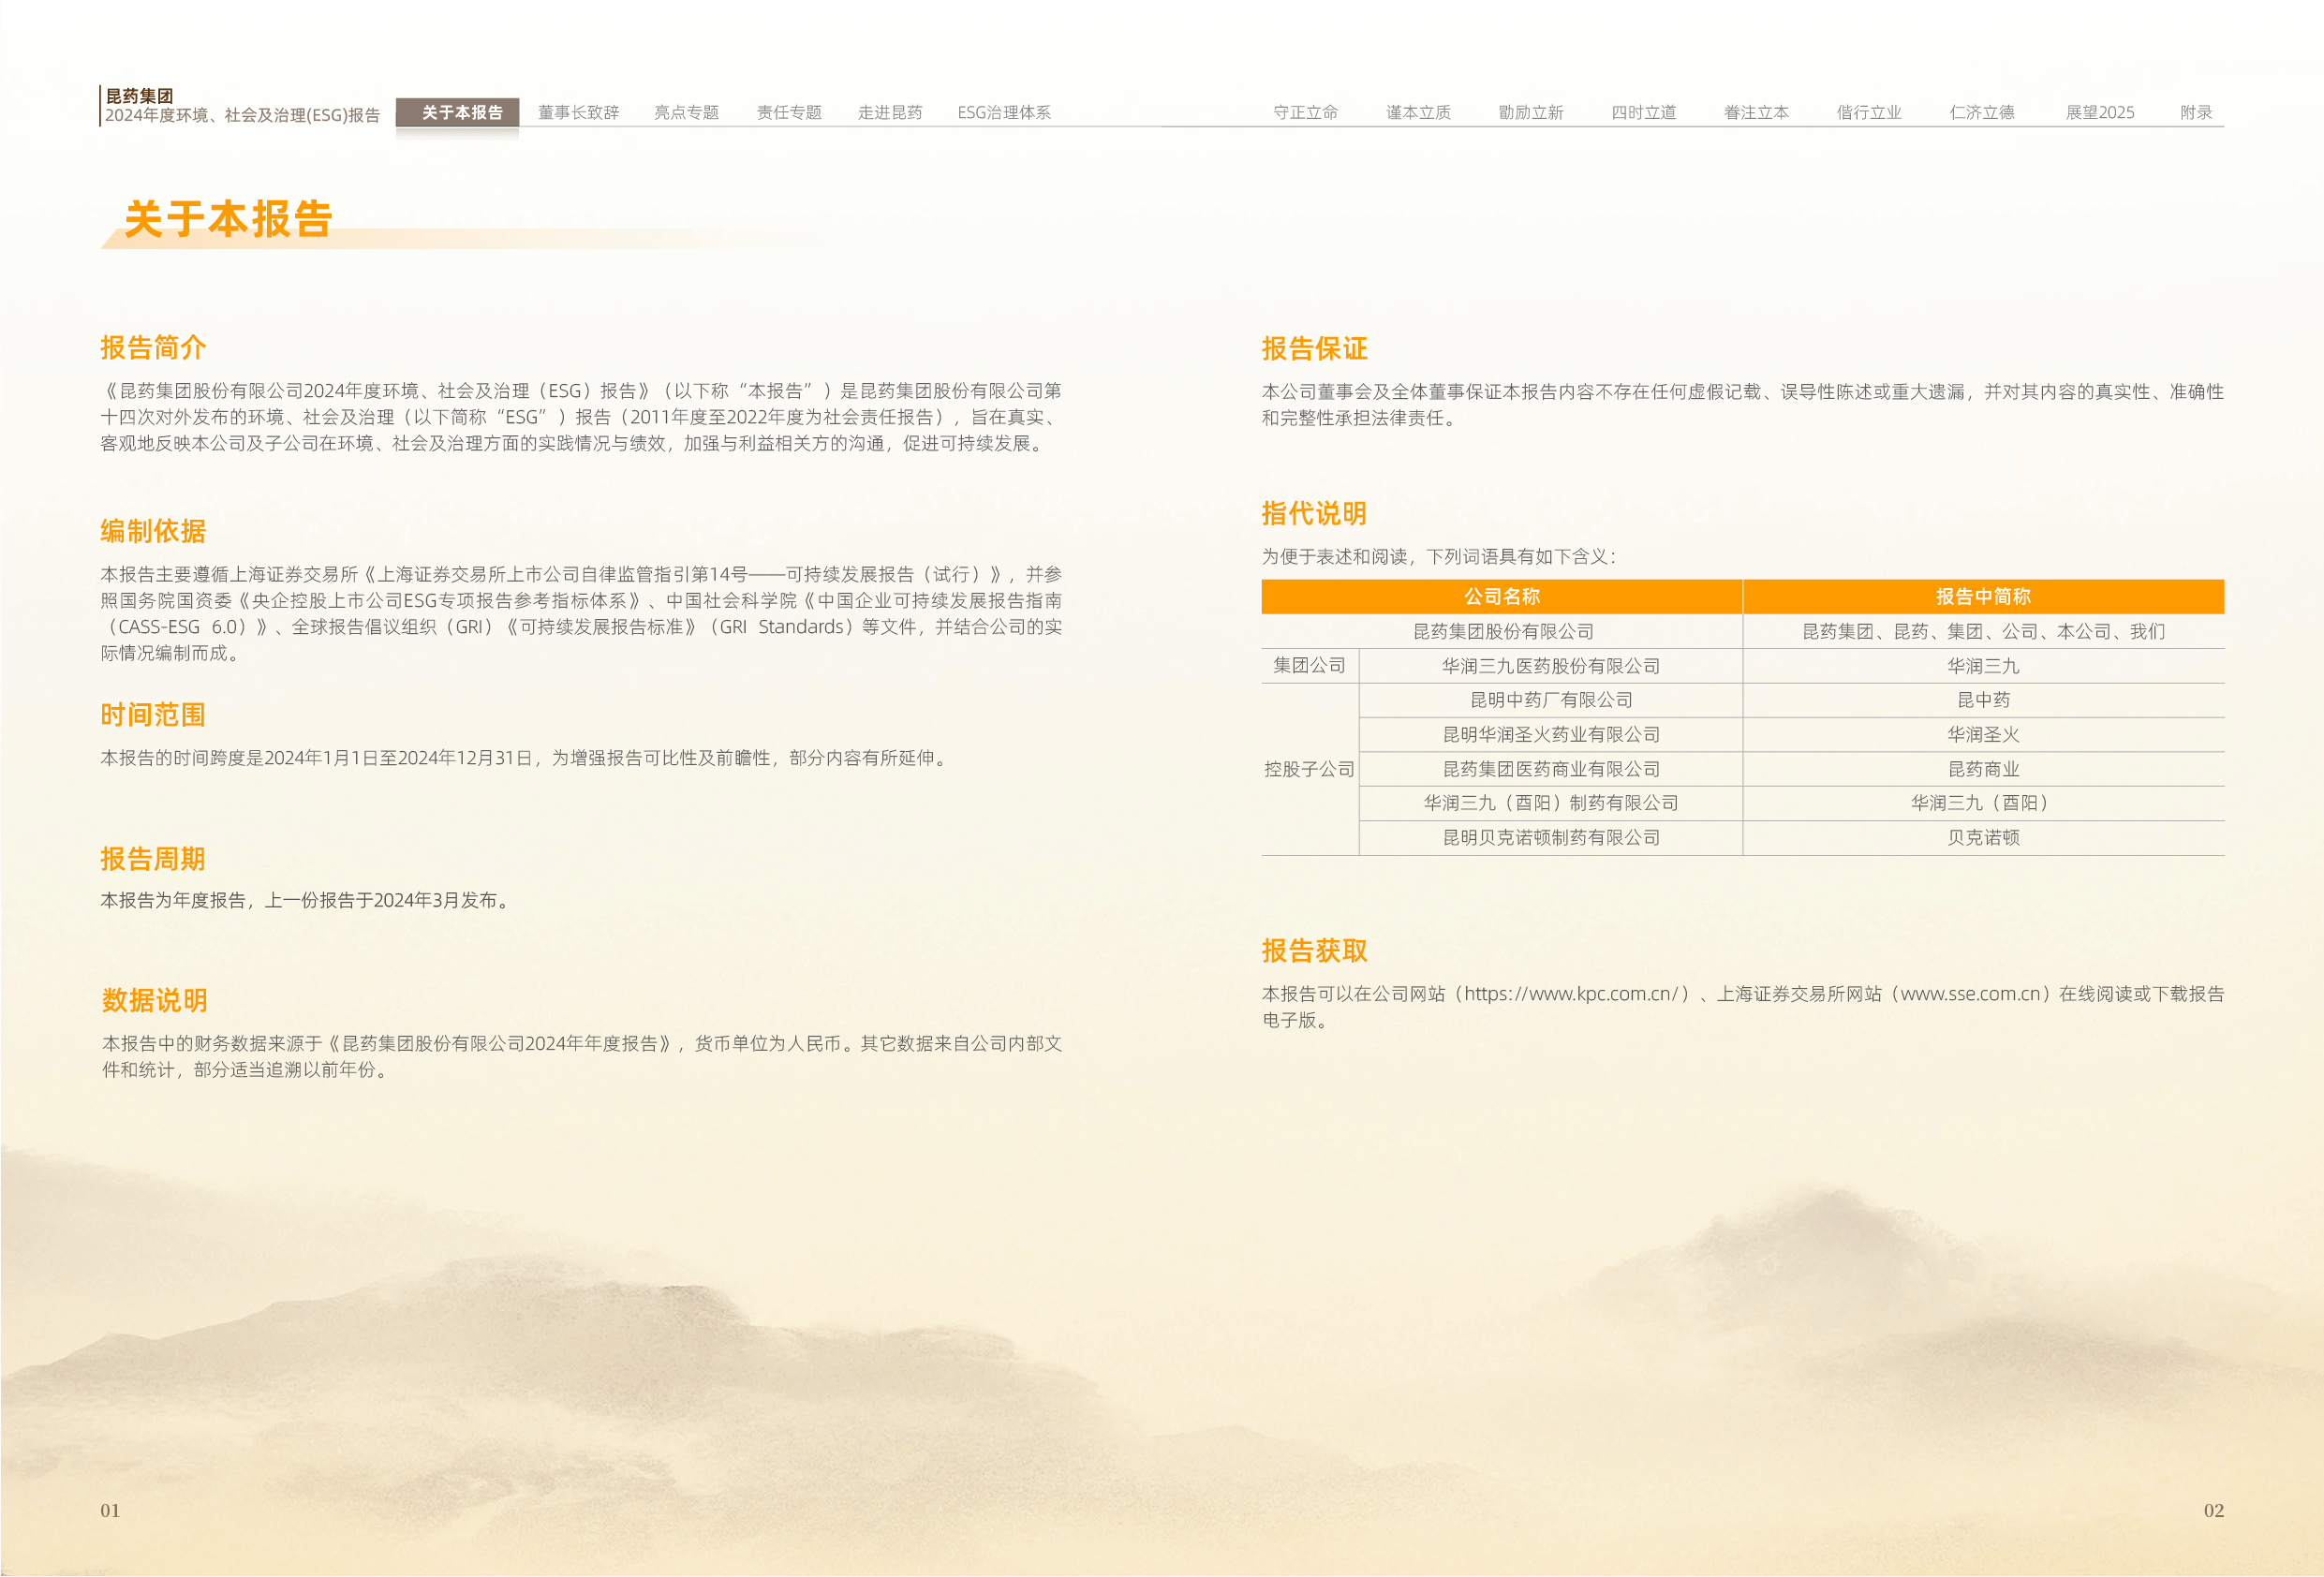
Task: Select the 报告简介 heading
Action: pos(153,347)
